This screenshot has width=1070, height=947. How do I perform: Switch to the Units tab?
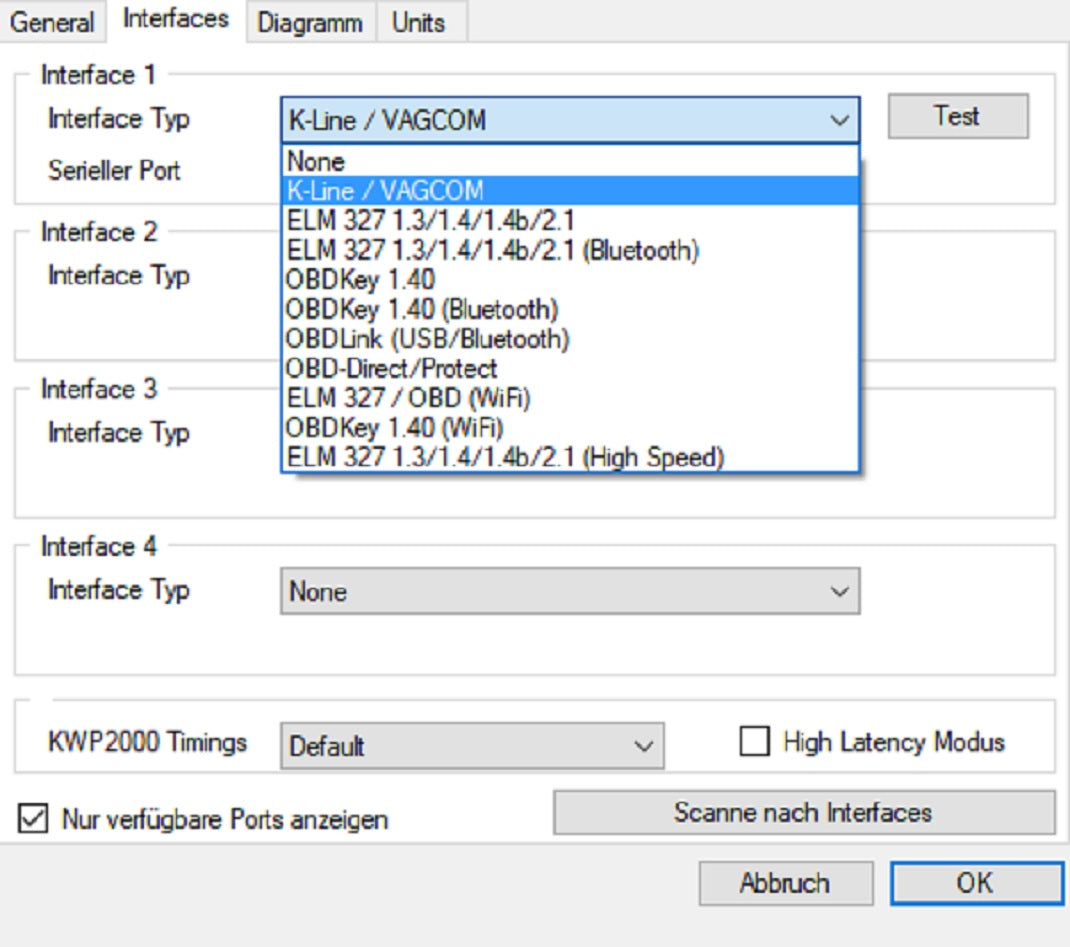tap(418, 22)
